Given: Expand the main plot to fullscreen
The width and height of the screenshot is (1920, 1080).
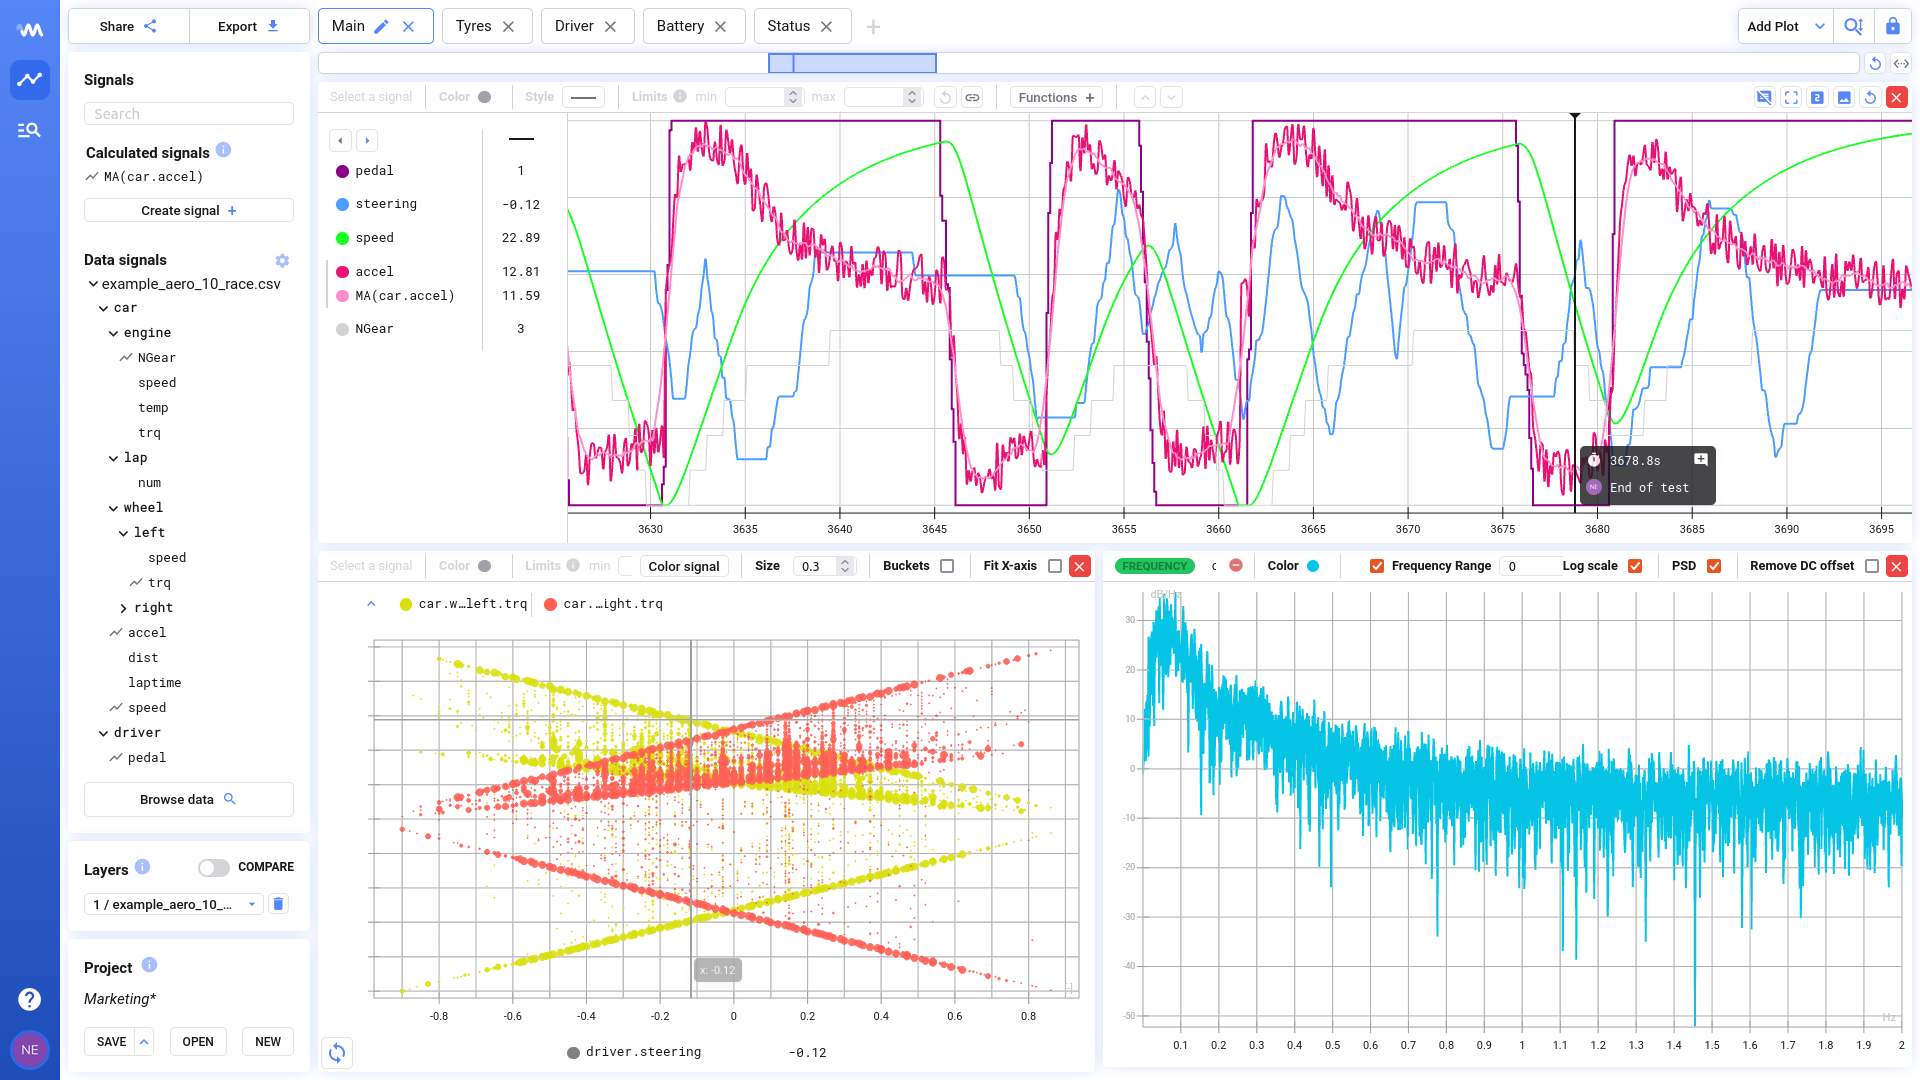Looking at the screenshot, I should pyautogui.click(x=1791, y=97).
